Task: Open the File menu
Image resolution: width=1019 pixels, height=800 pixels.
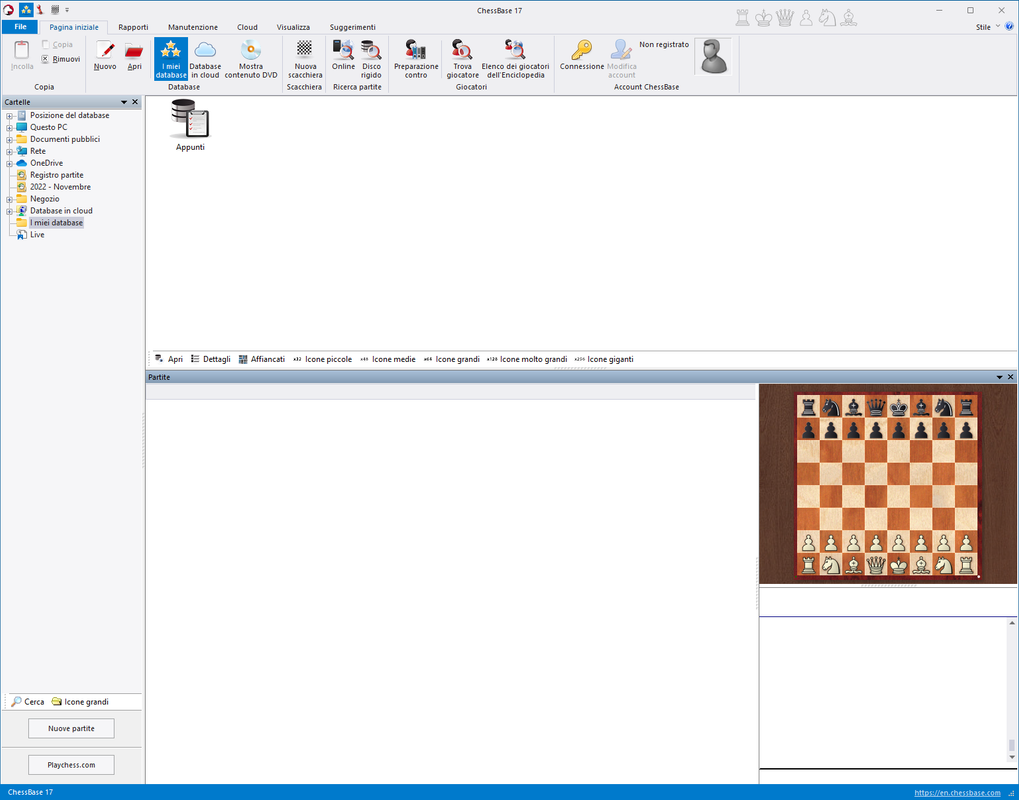Action: [20, 27]
